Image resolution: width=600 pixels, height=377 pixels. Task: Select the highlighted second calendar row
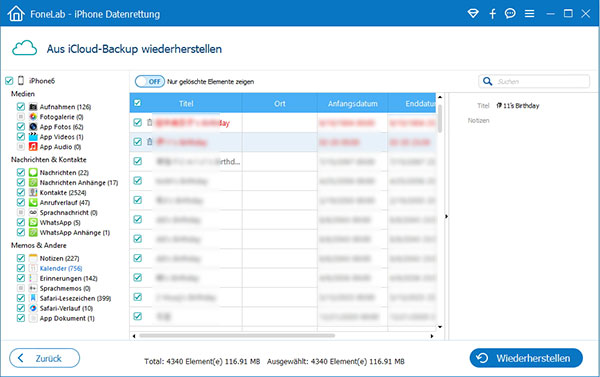click(x=283, y=142)
